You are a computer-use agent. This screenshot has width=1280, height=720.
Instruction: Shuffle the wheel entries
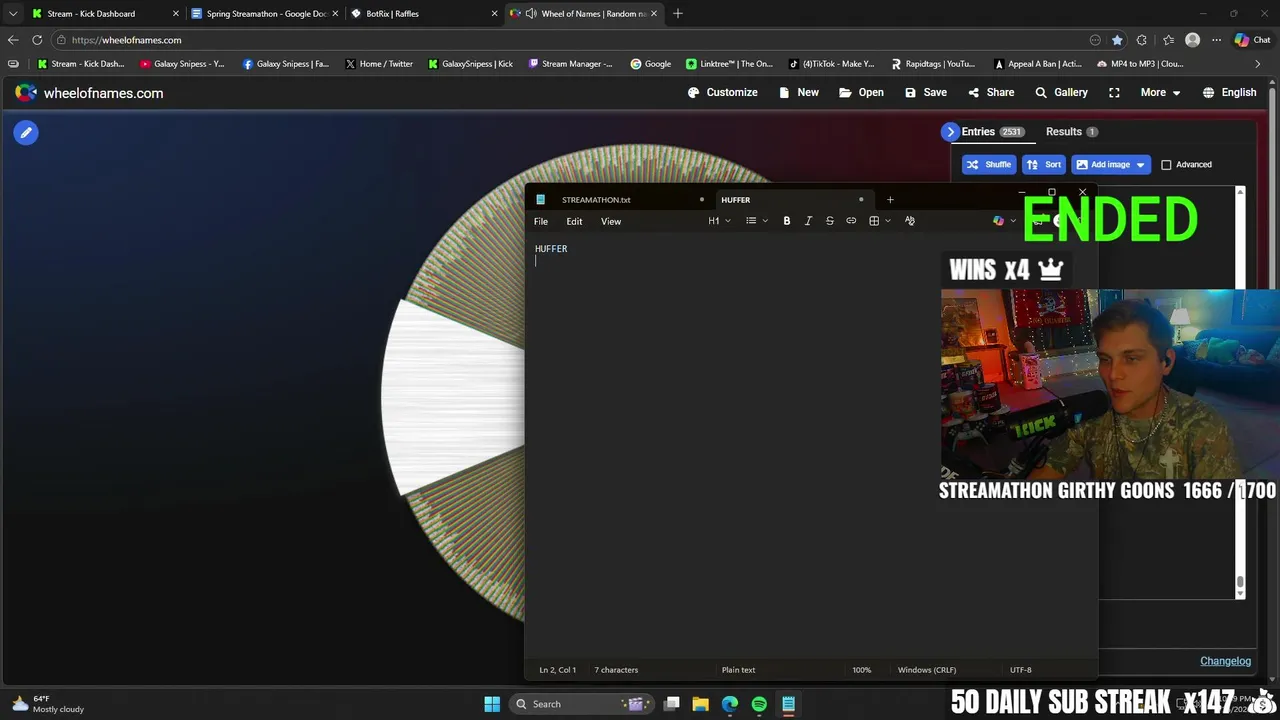pos(989,164)
